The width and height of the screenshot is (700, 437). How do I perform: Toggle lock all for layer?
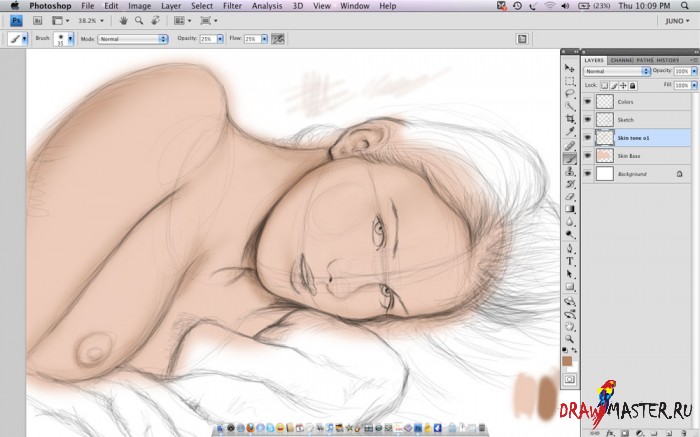(633, 85)
